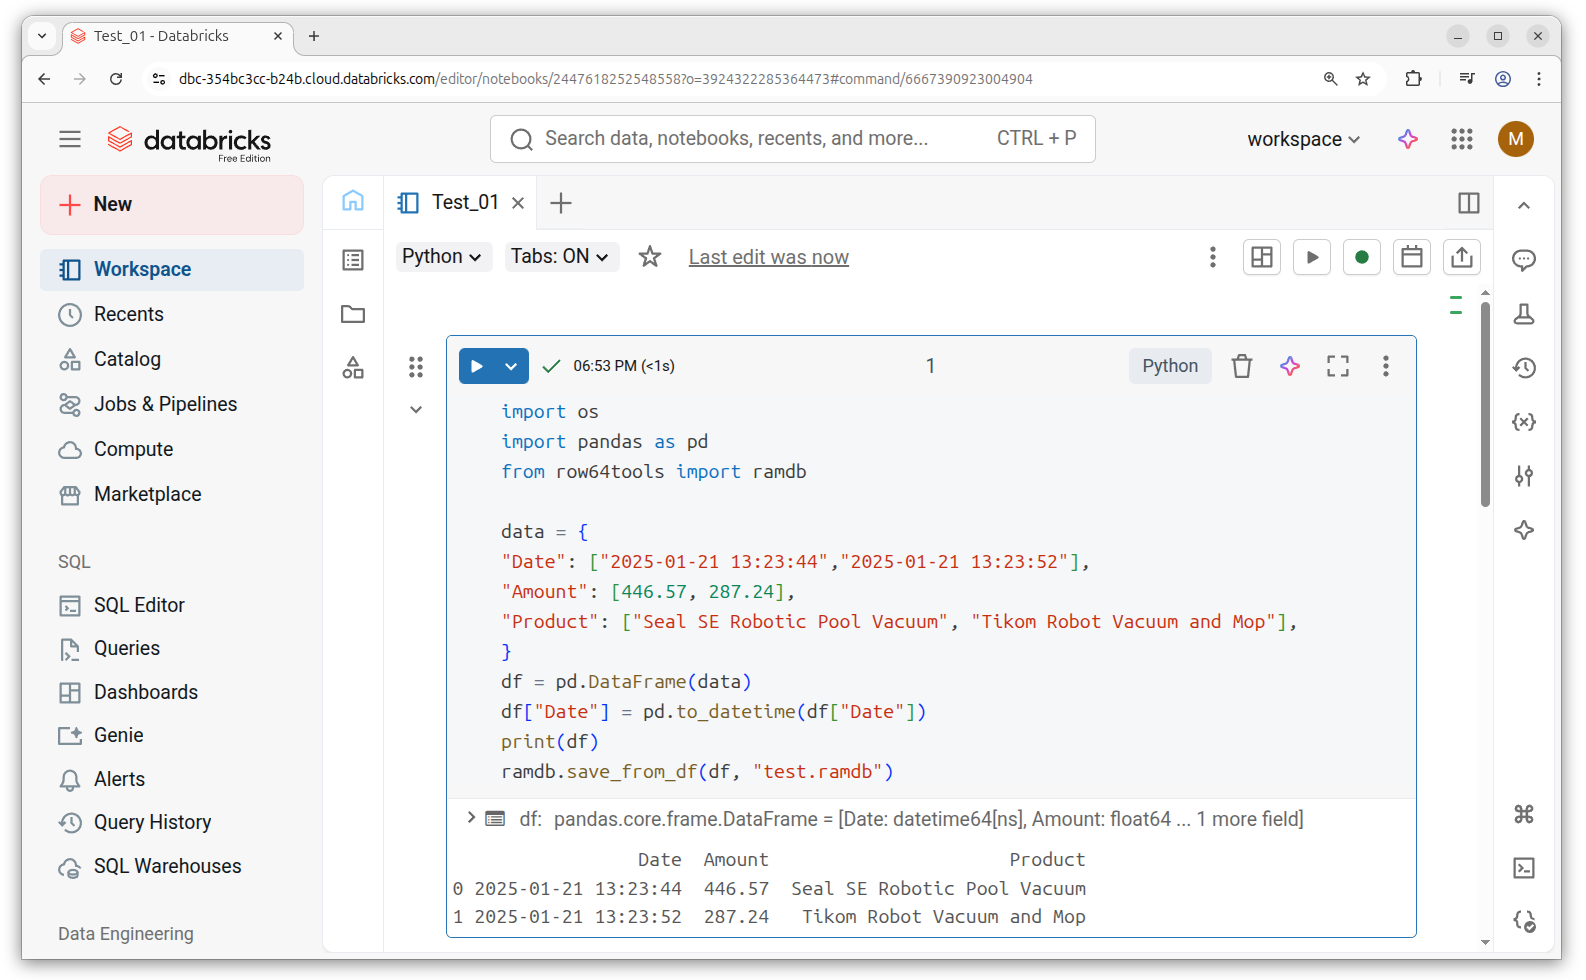The width and height of the screenshot is (1586, 980).
Task: Open the Python language dropdown
Action: (x=442, y=257)
